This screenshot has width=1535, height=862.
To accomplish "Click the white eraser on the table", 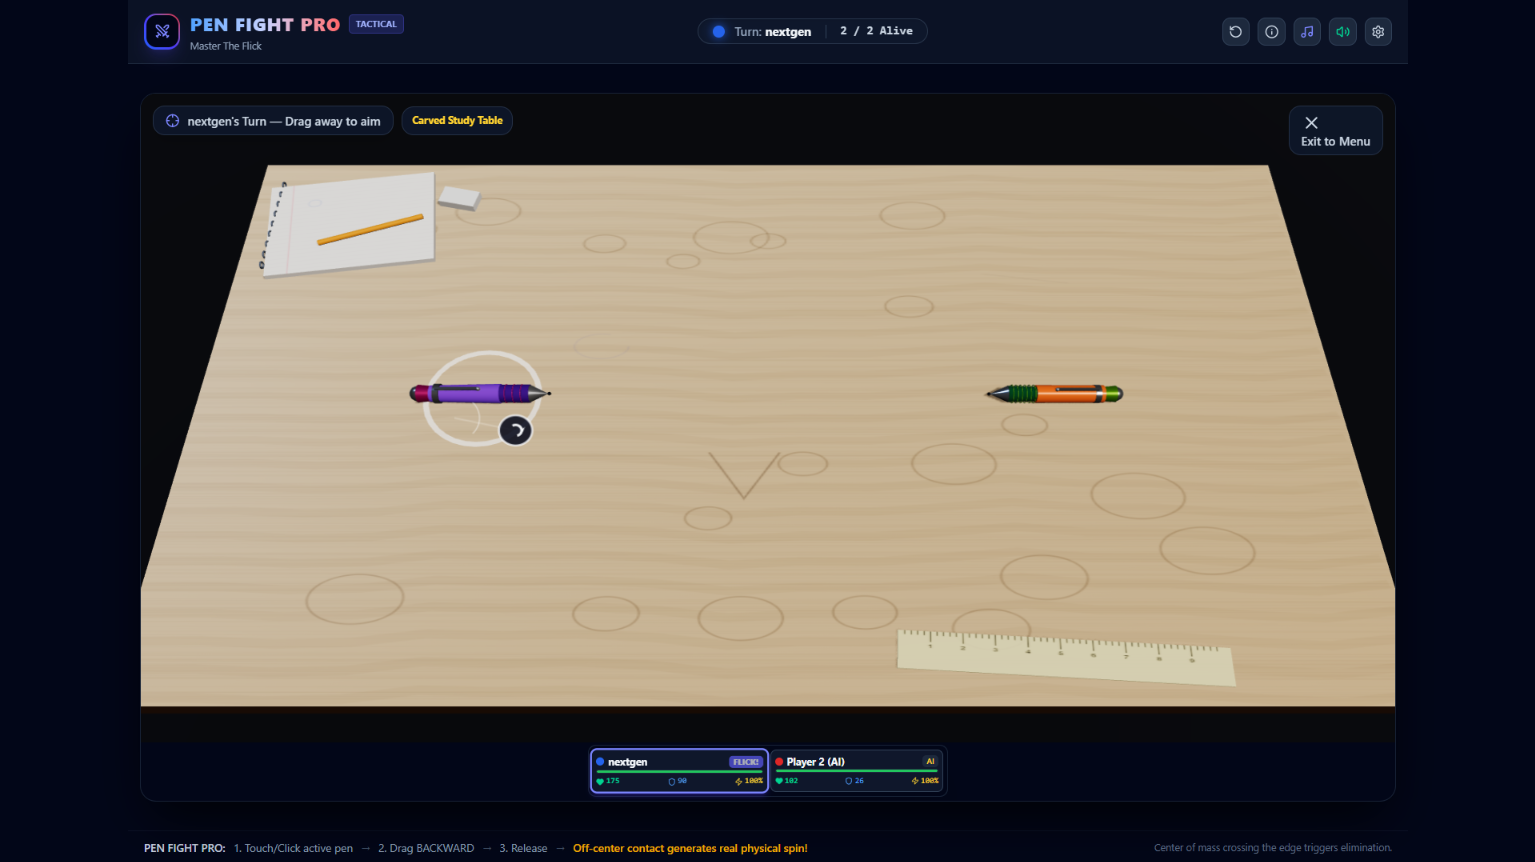I will click(x=459, y=197).
